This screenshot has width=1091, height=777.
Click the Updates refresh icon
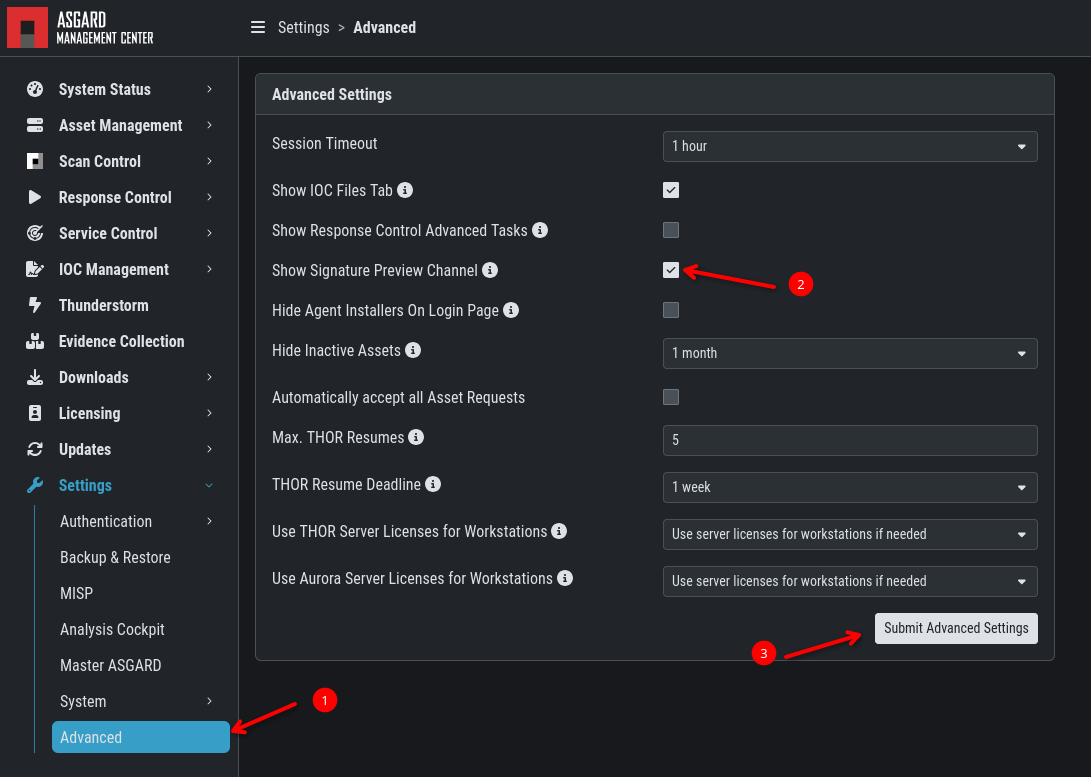point(35,449)
